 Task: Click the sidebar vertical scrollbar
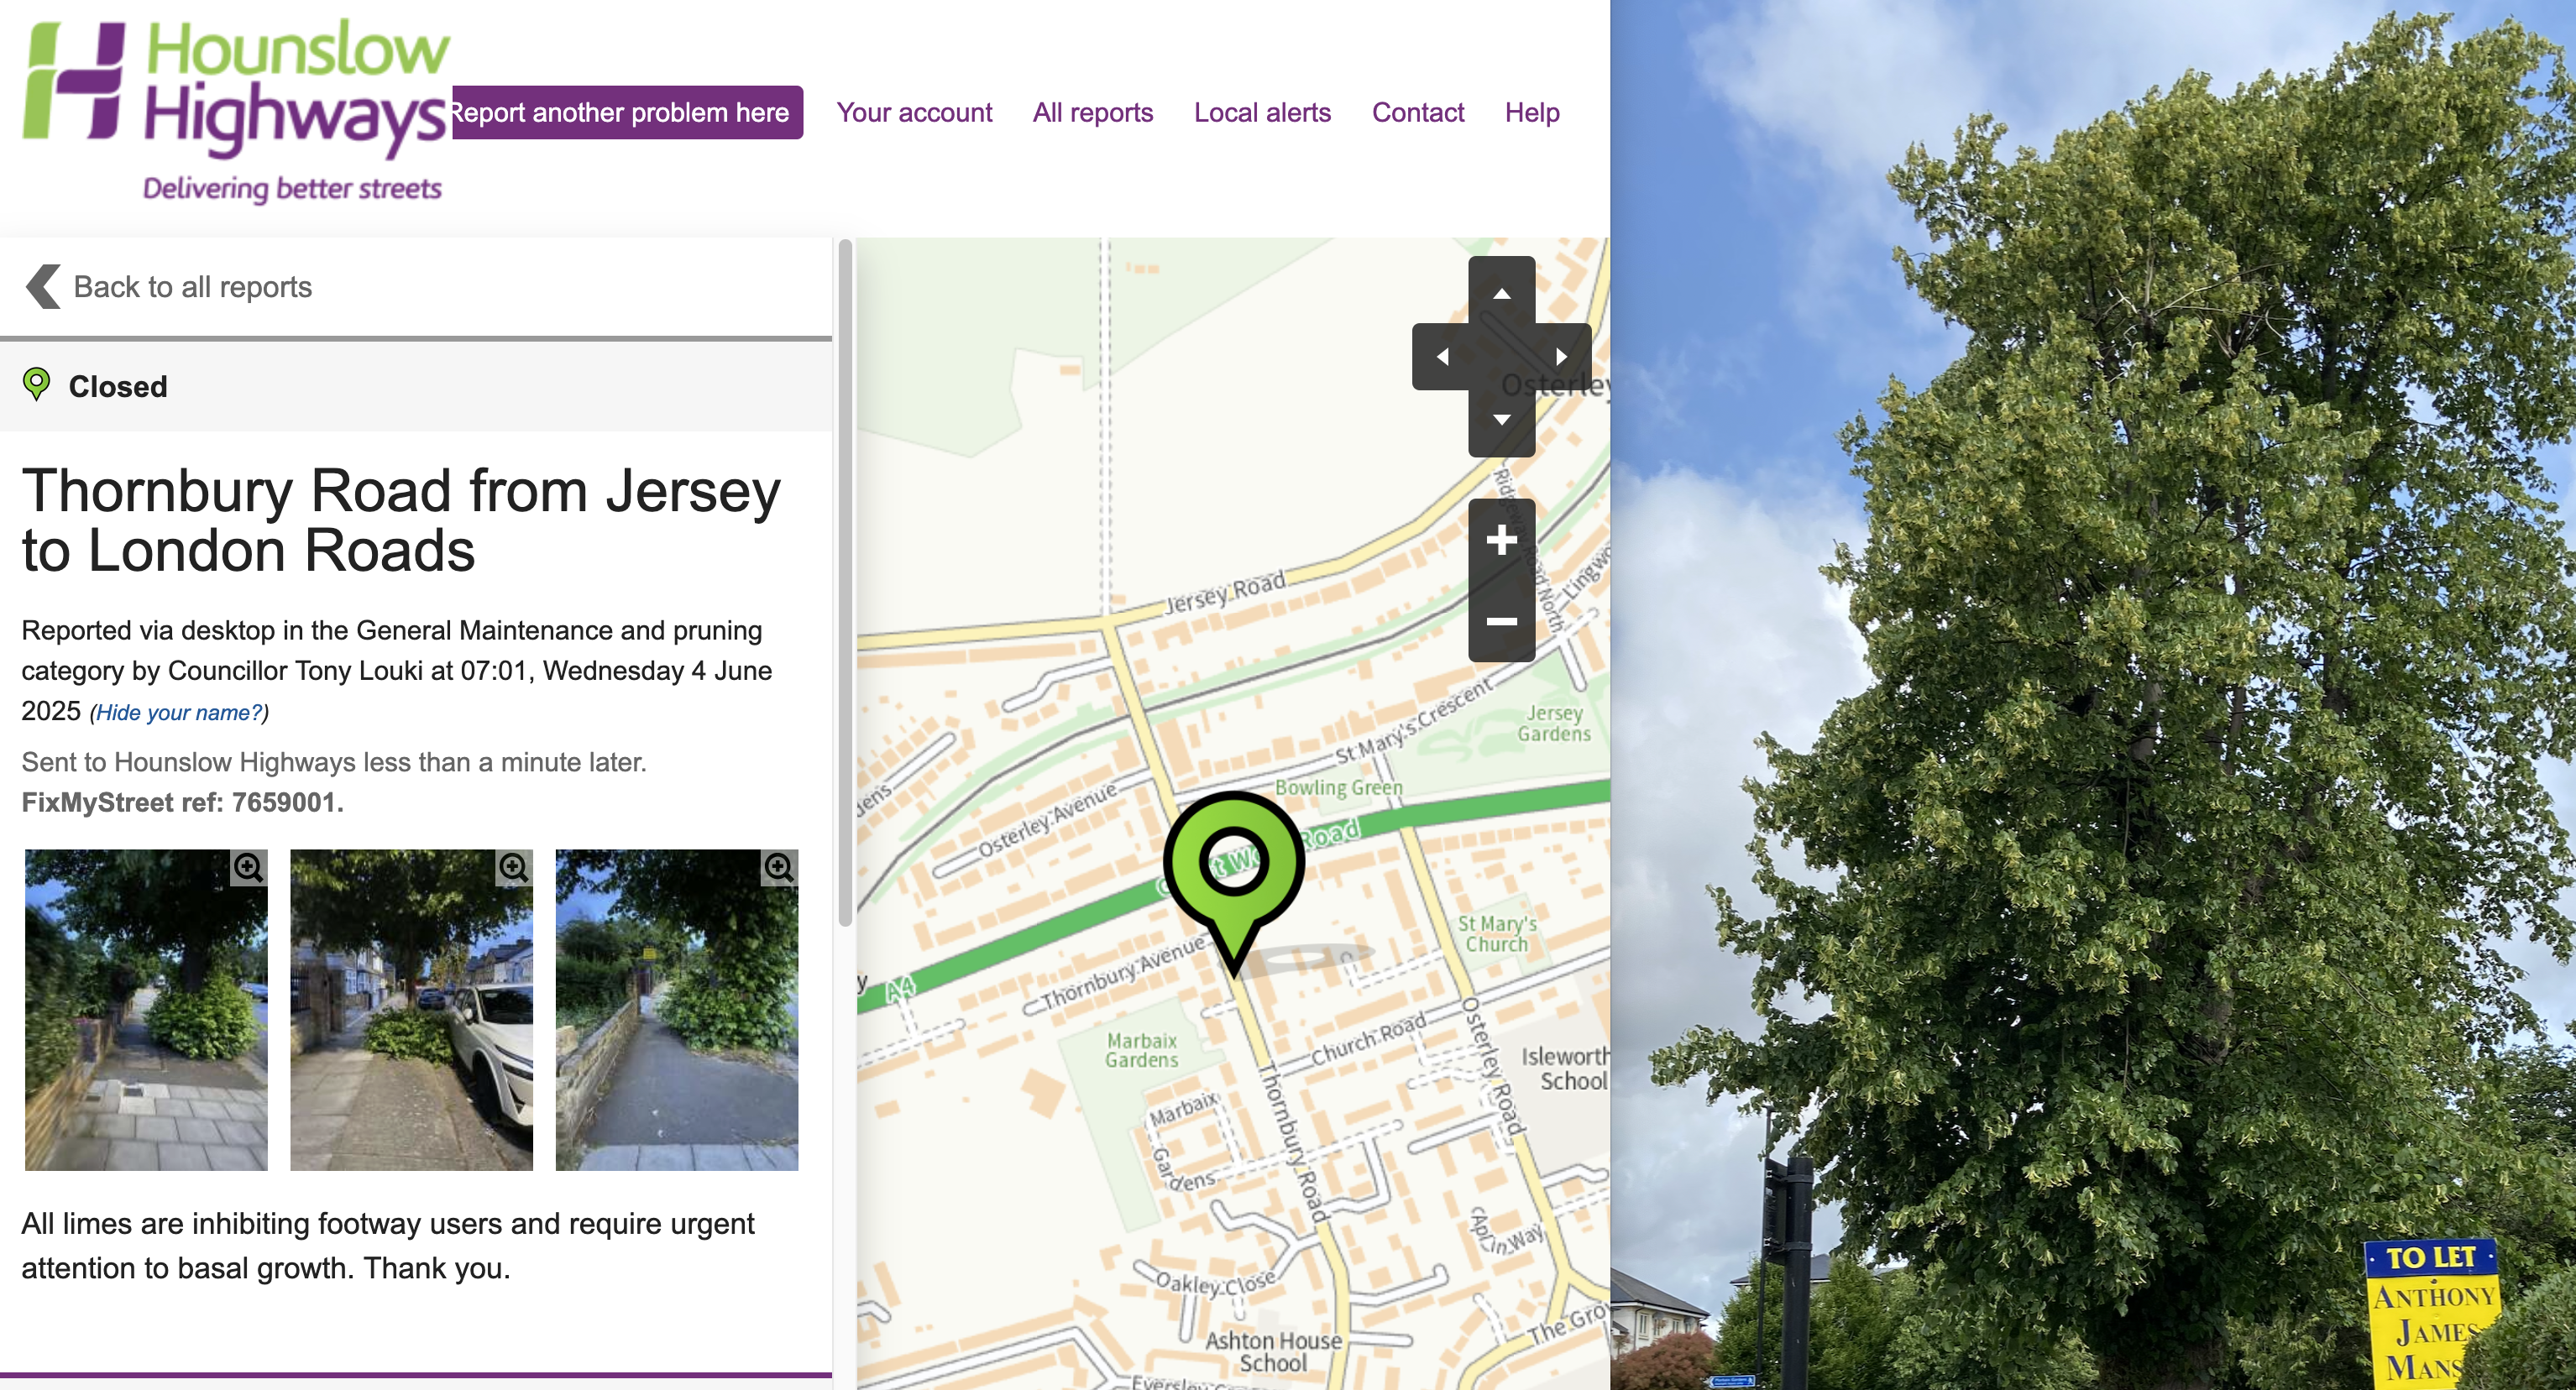pyautogui.click(x=845, y=580)
